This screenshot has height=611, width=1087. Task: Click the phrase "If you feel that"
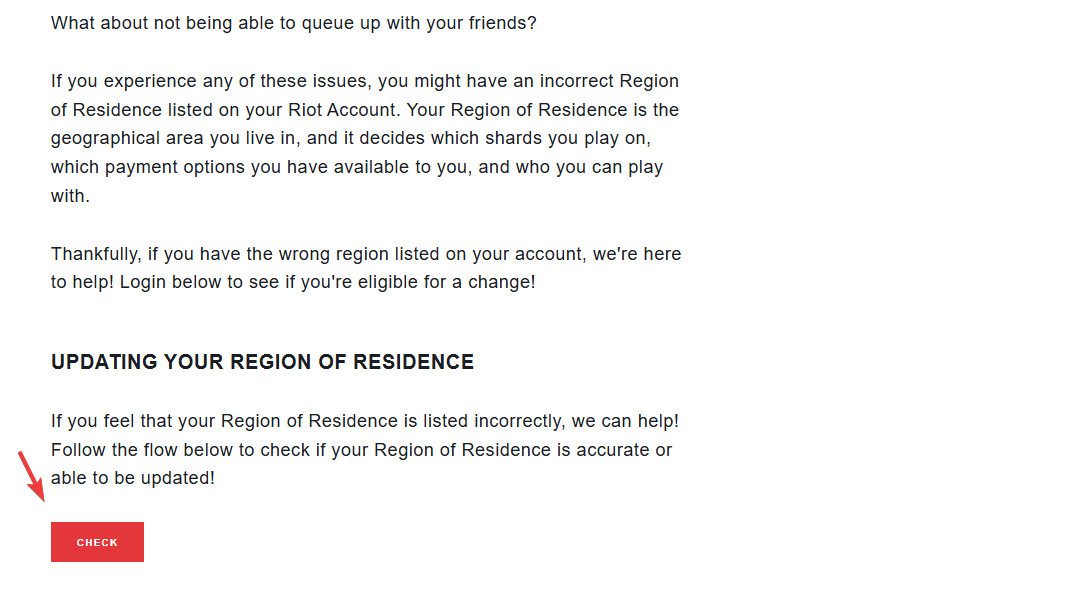tap(112, 421)
